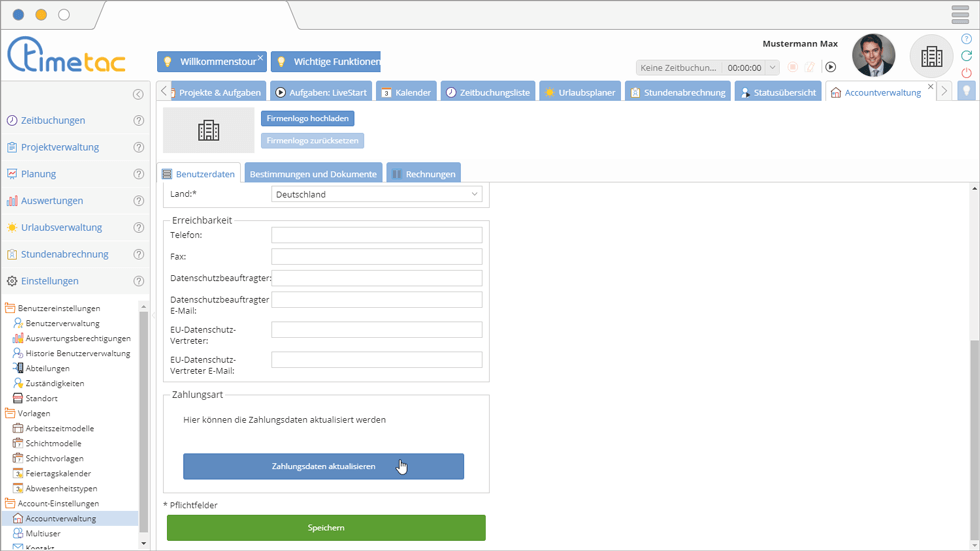Click the lightbulb icon right of tabs
This screenshot has height=551, width=980.
pos(966,92)
